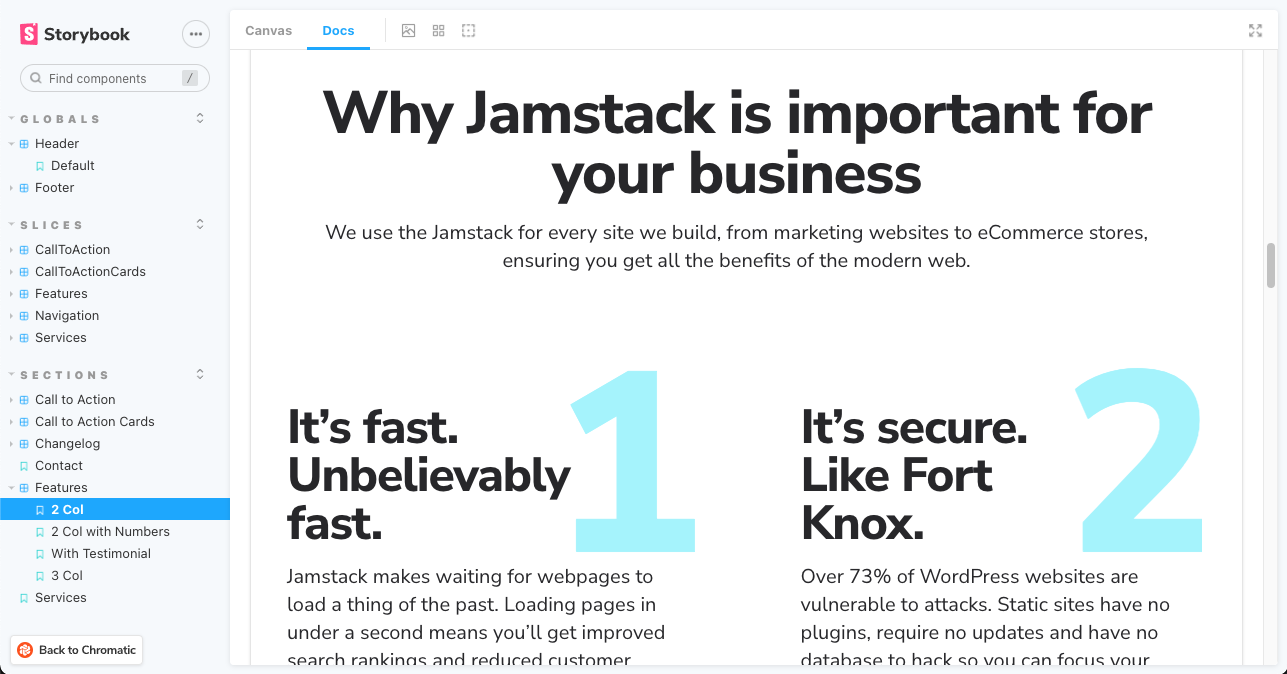Viewport: 1287px width, 674px height.
Task: Click expand-all arrows beside SLICES
Action: (x=200, y=224)
